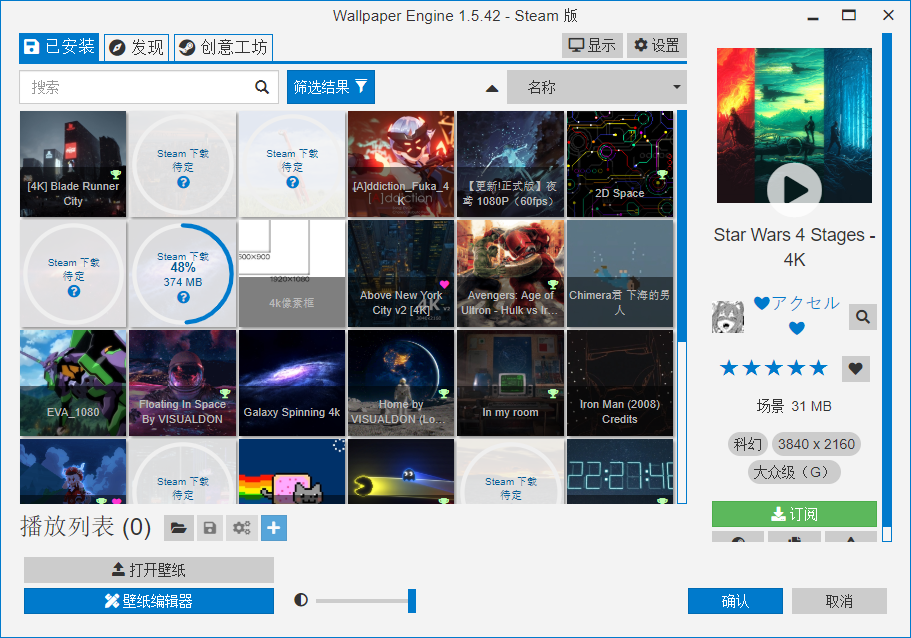
Task: Click the 播放列表 (0) heading
Action: pyautogui.click(x=85, y=527)
